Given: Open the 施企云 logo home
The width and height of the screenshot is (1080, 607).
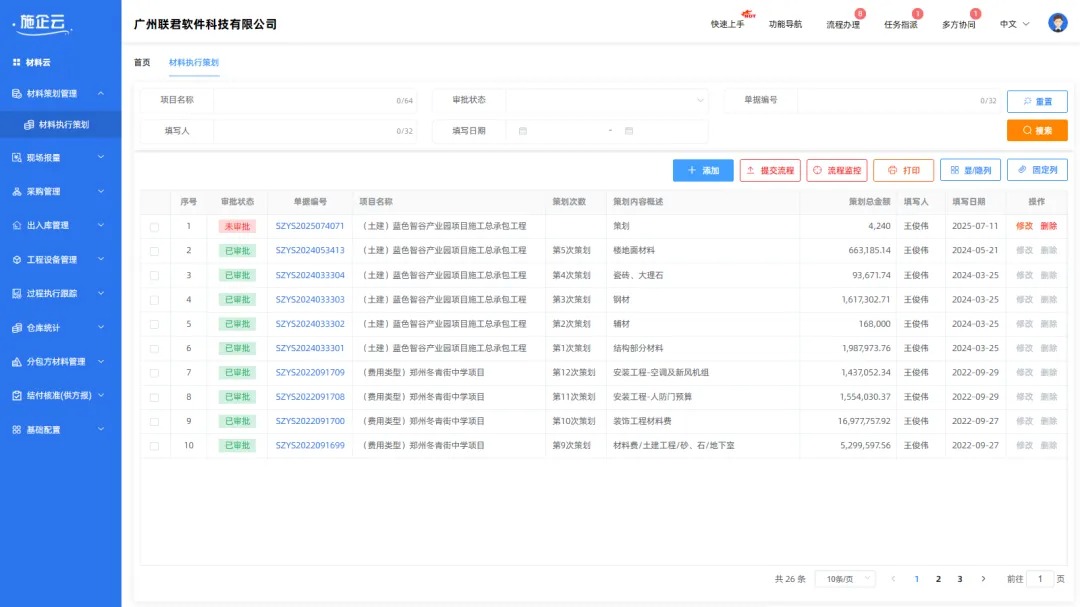Looking at the screenshot, I should pos(42,23).
